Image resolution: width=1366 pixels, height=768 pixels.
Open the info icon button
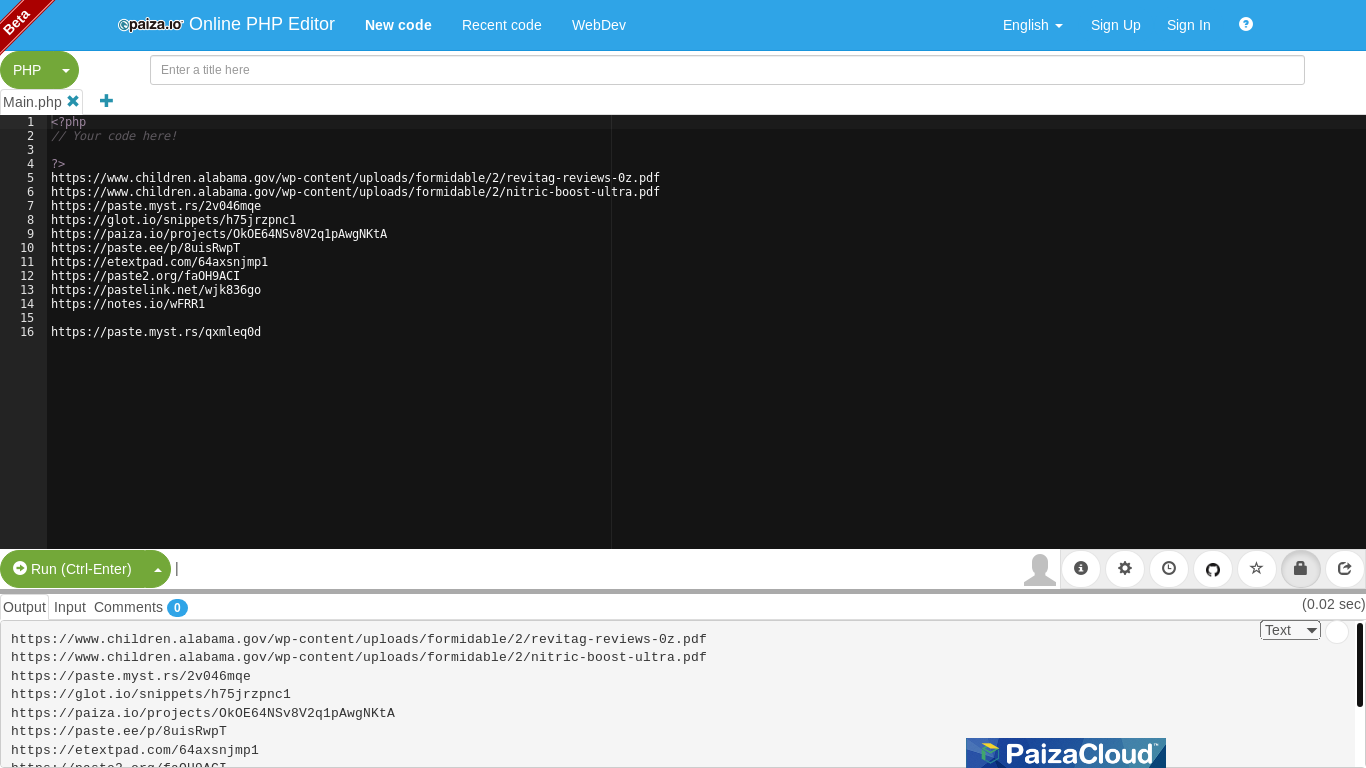pos(1081,569)
